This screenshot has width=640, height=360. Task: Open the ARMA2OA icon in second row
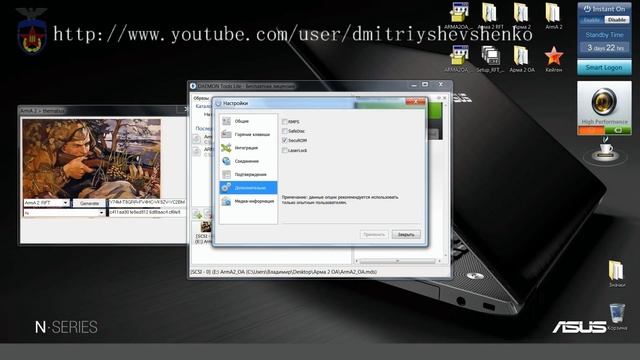tap(458, 59)
